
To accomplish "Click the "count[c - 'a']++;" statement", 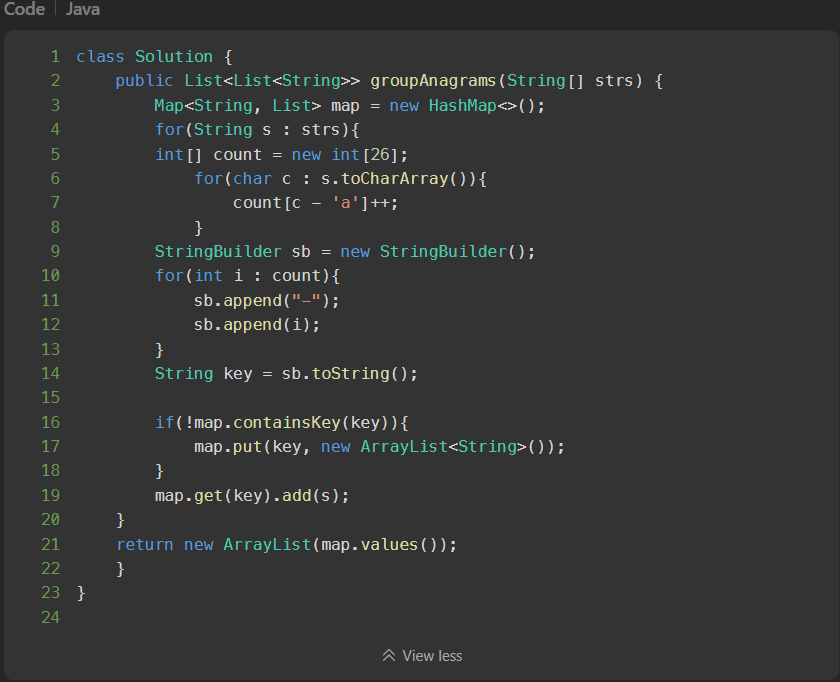I will pyautogui.click(x=316, y=203).
